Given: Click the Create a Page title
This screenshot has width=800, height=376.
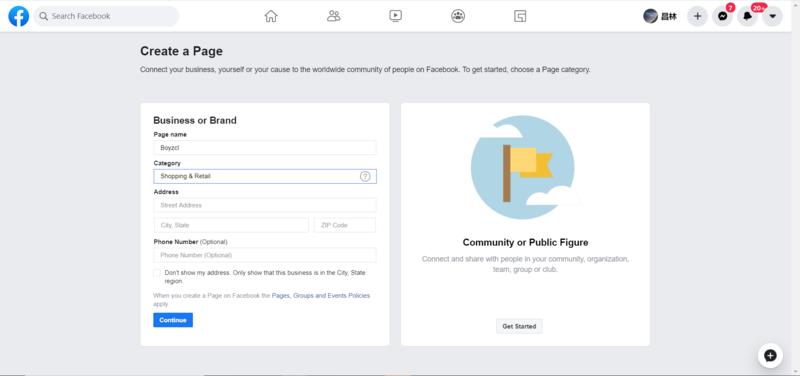Looking at the screenshot, I should [182, 51].
